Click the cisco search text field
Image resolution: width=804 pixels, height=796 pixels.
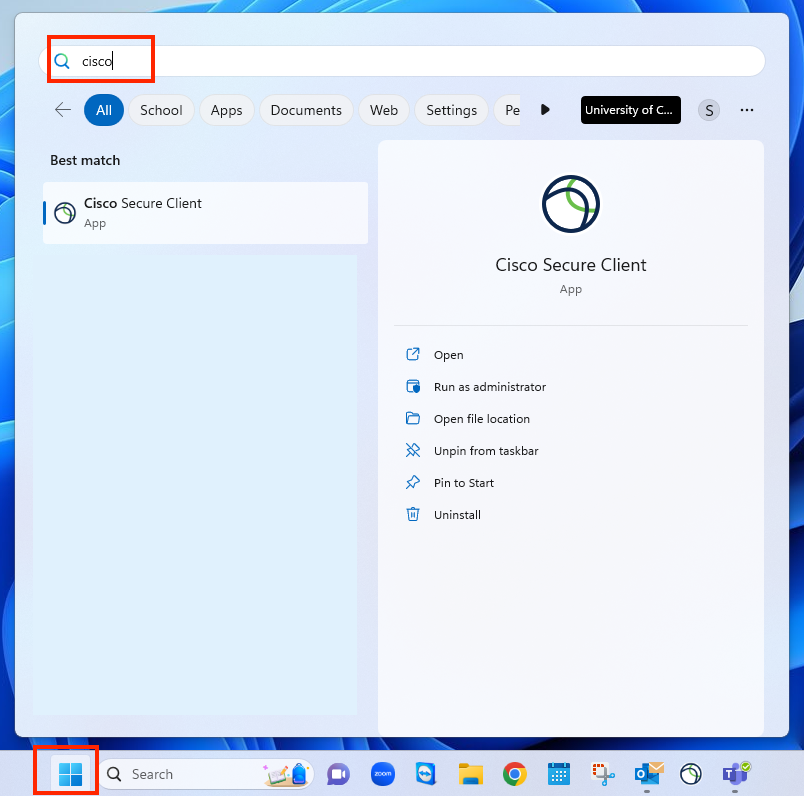[x=401, y=61]
